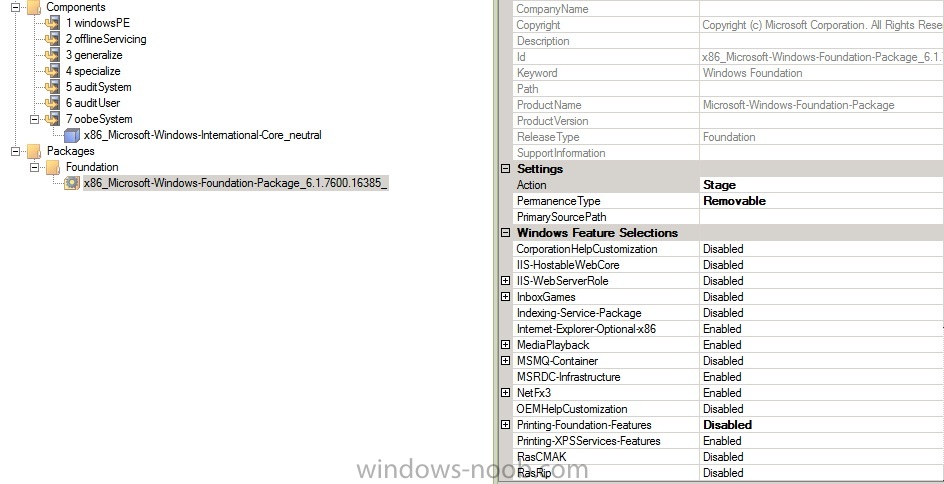Viewport: 944px width, 484px height.
Task: Click the RasCMAK property name
Action: 541,456
